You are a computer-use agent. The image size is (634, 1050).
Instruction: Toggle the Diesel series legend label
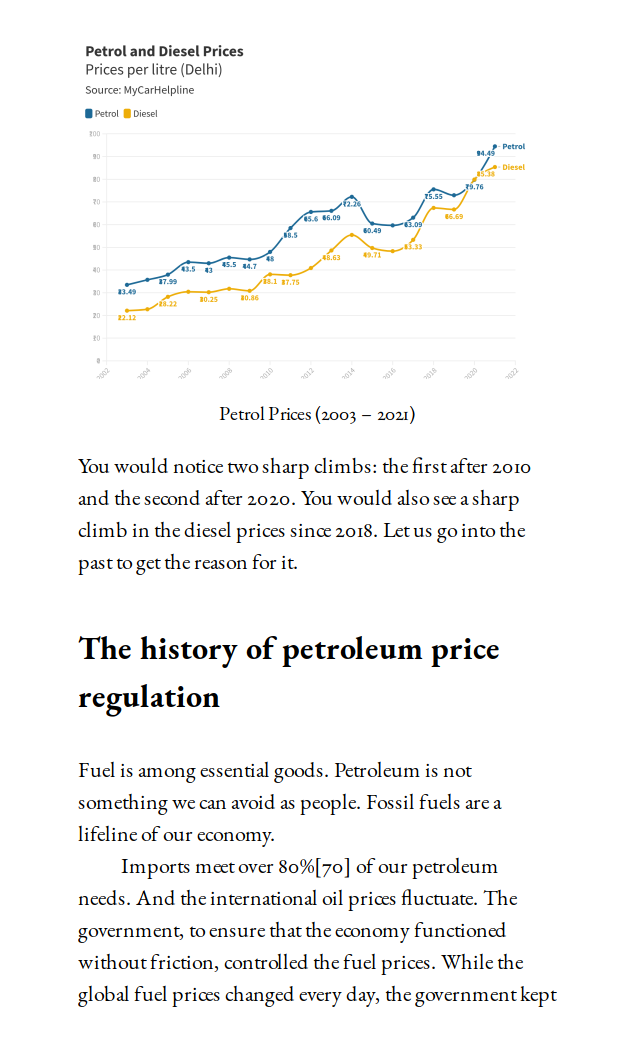(x=145, y=114)
